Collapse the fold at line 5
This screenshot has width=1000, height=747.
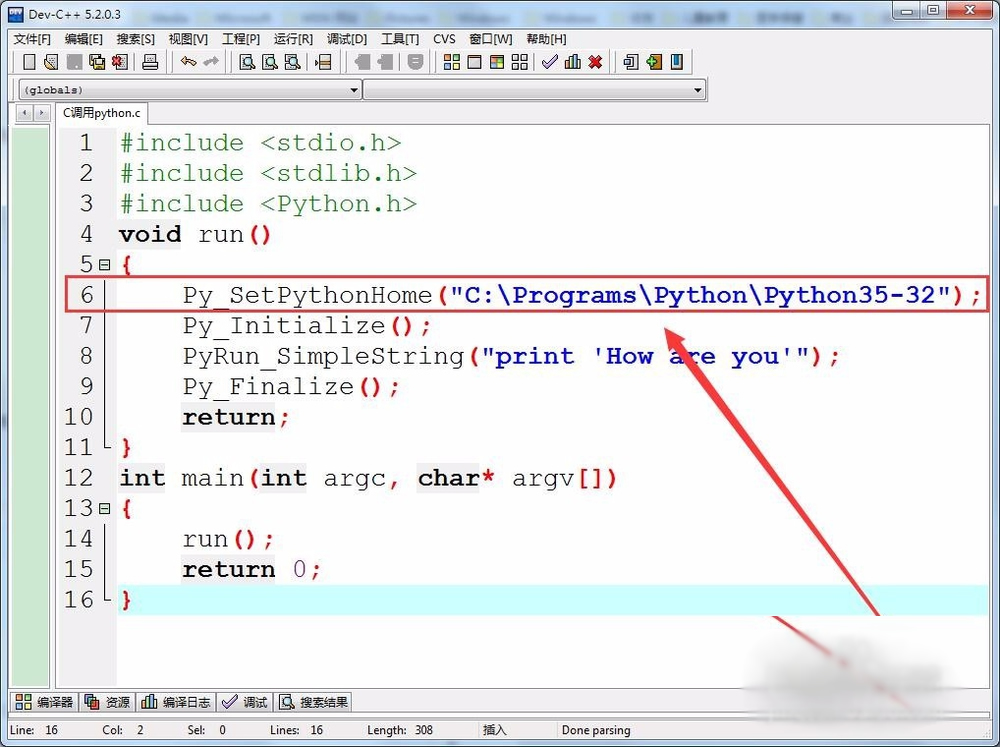click(105, 264)
